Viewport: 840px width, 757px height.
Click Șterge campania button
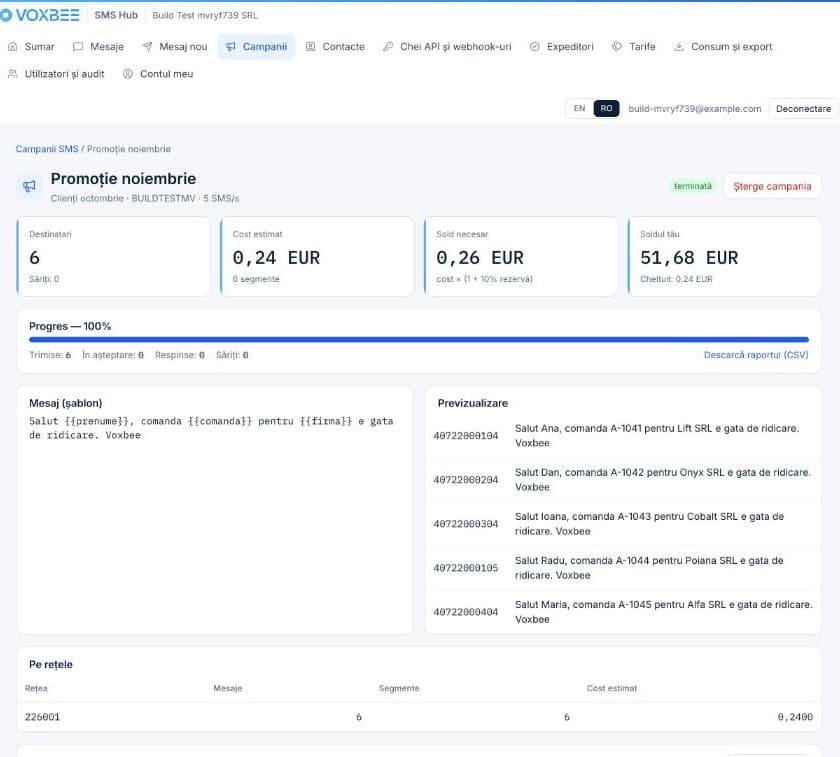(x=772, y=186)
